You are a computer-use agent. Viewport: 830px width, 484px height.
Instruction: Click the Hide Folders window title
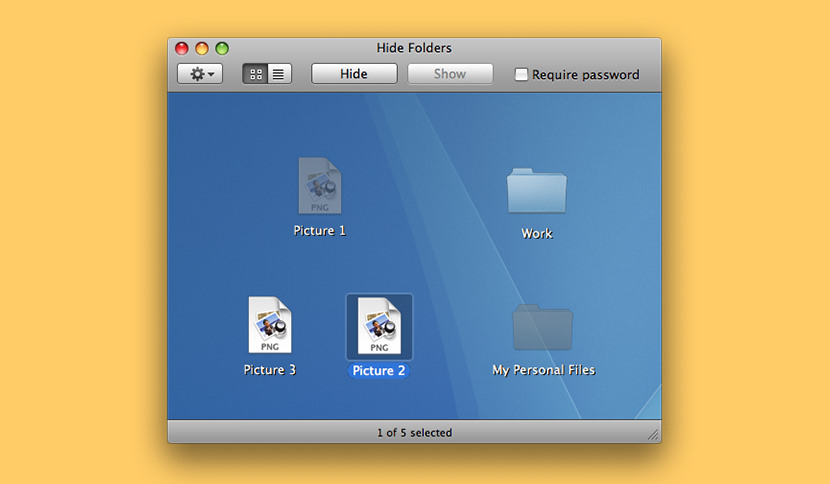pos(414,48)
